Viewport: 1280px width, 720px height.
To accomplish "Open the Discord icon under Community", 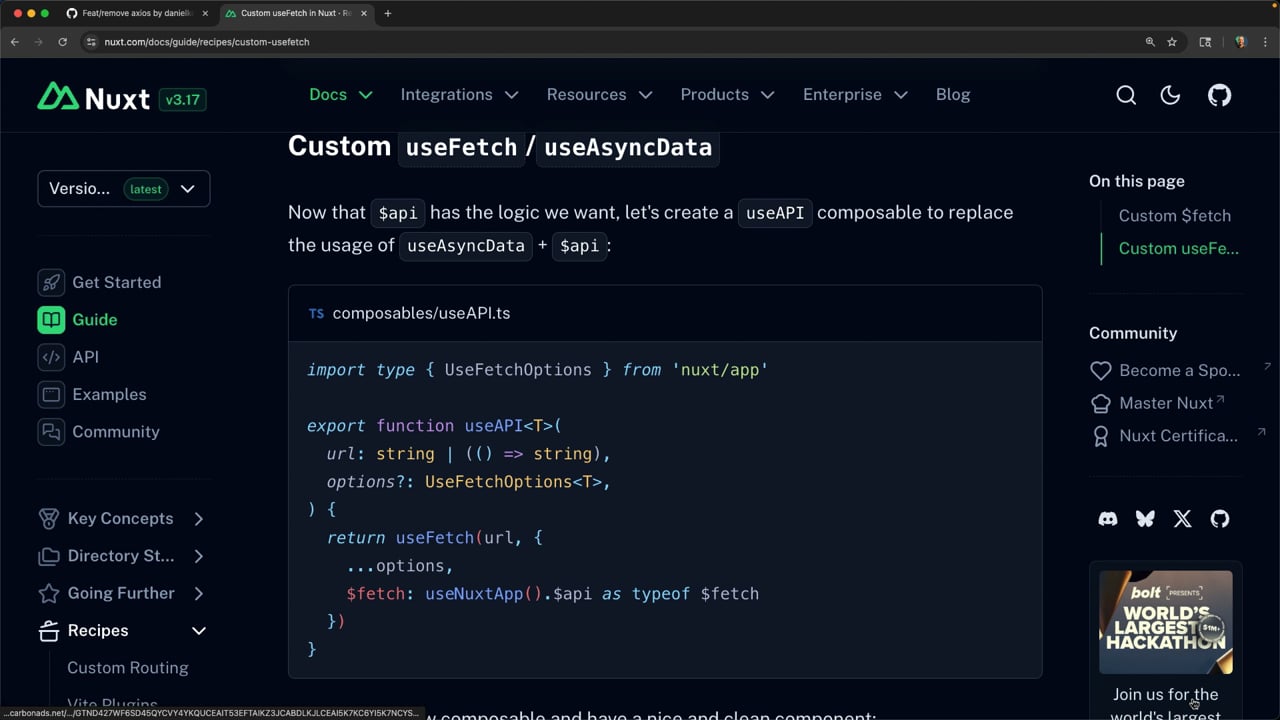I will (1108, 519).
